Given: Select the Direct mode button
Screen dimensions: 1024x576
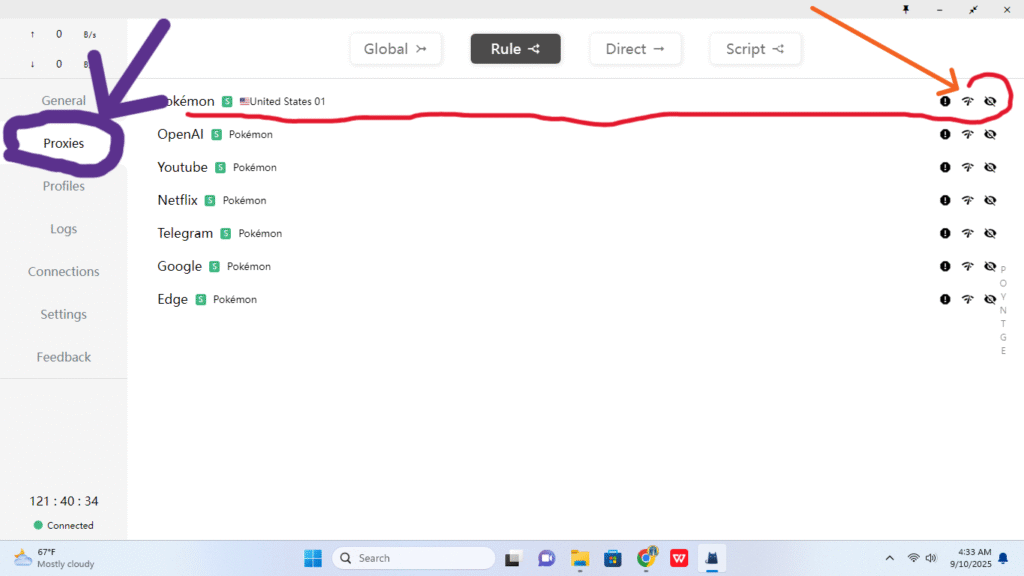Looking at the screenshot, I should 635,49.
